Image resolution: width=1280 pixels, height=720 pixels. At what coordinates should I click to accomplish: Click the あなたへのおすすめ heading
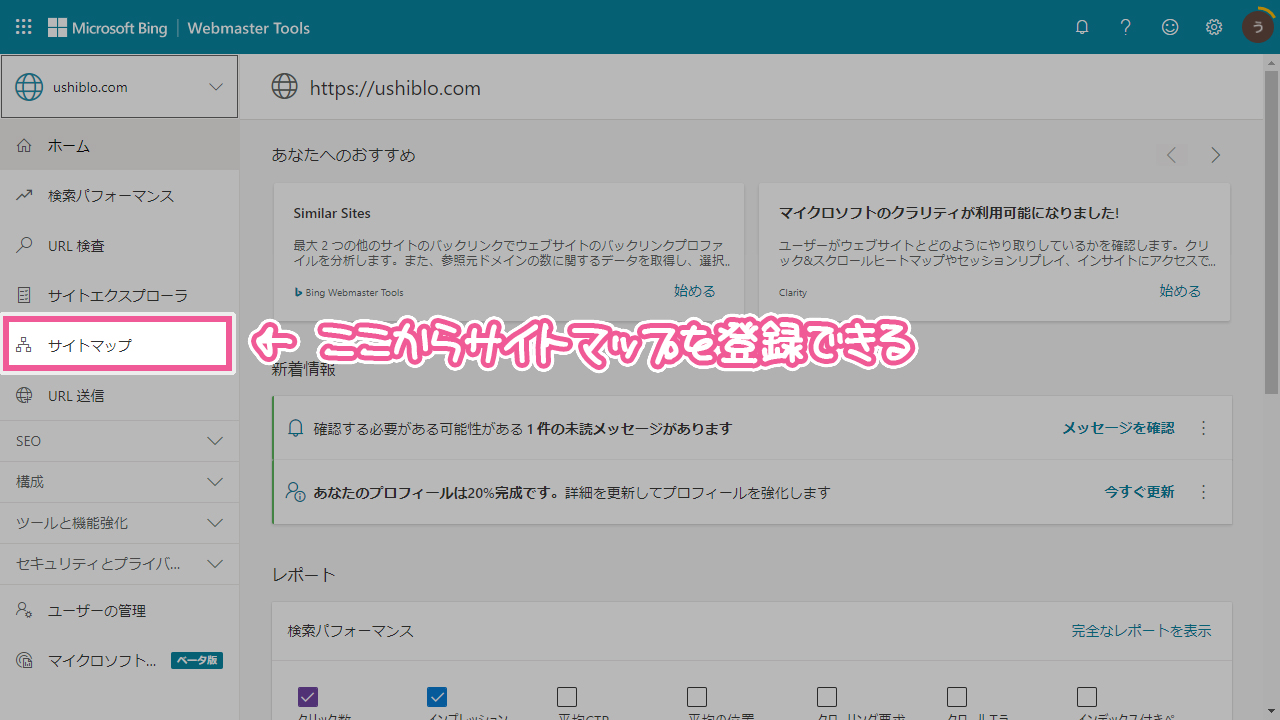tap(344, 155)
